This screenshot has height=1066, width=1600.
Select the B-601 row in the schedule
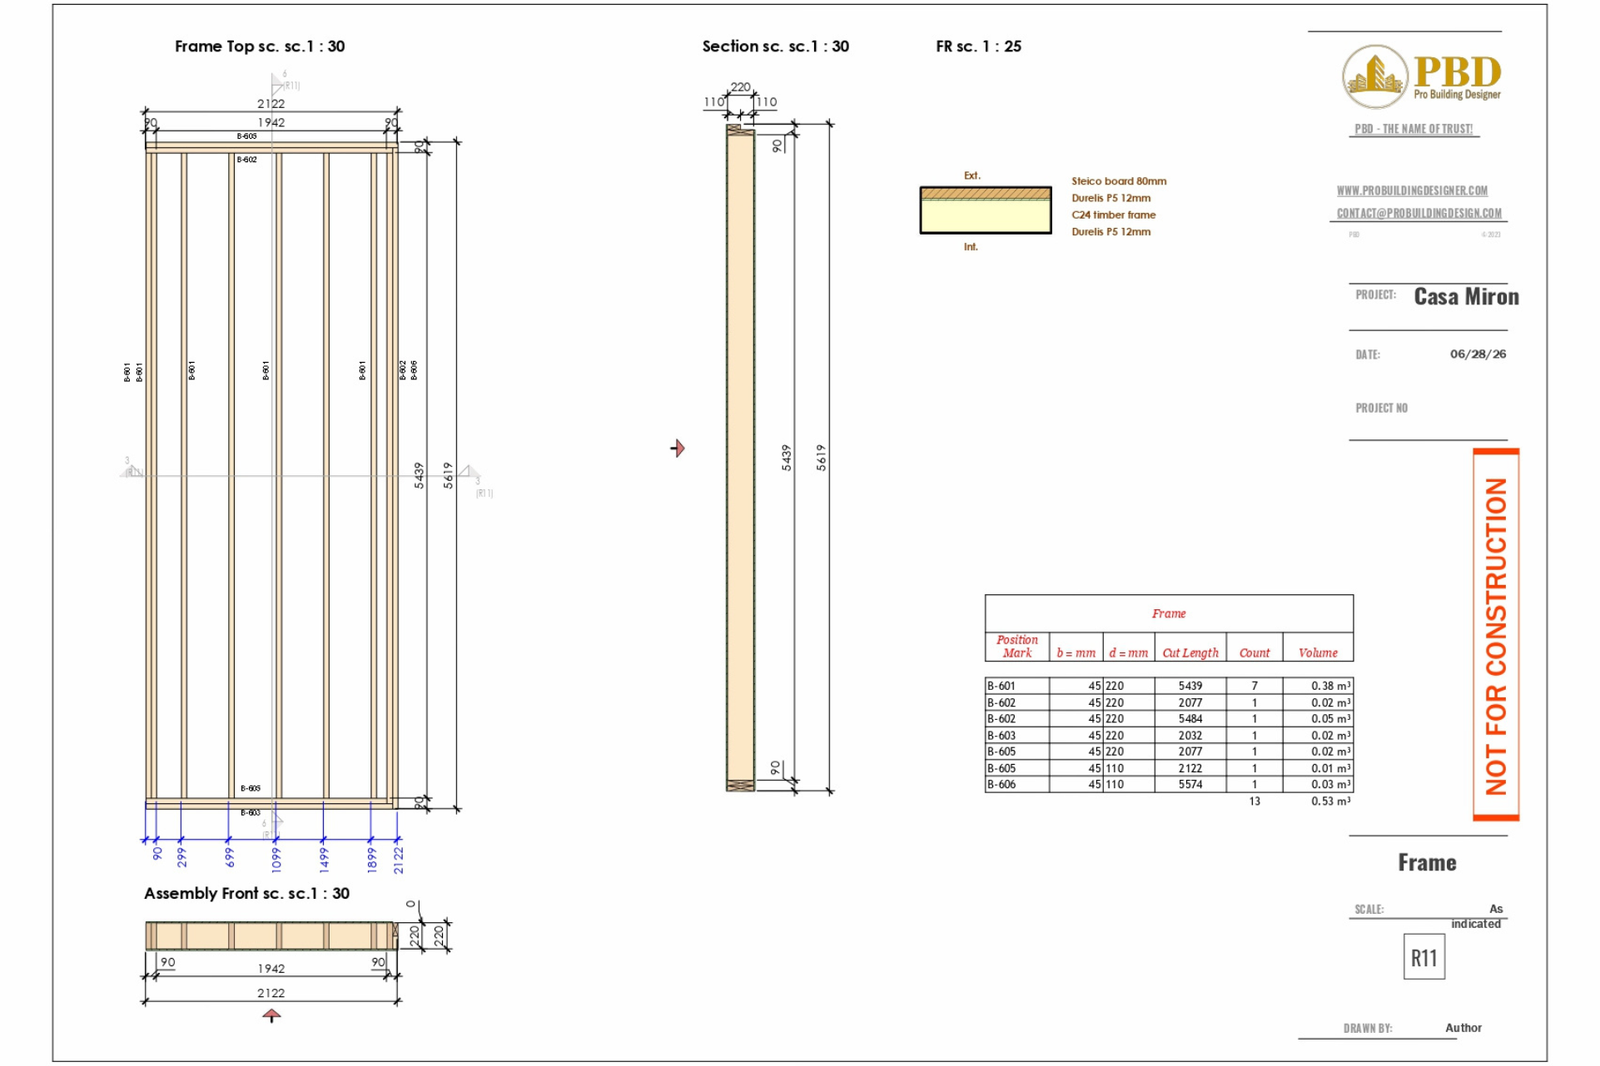coord(1169,686)
